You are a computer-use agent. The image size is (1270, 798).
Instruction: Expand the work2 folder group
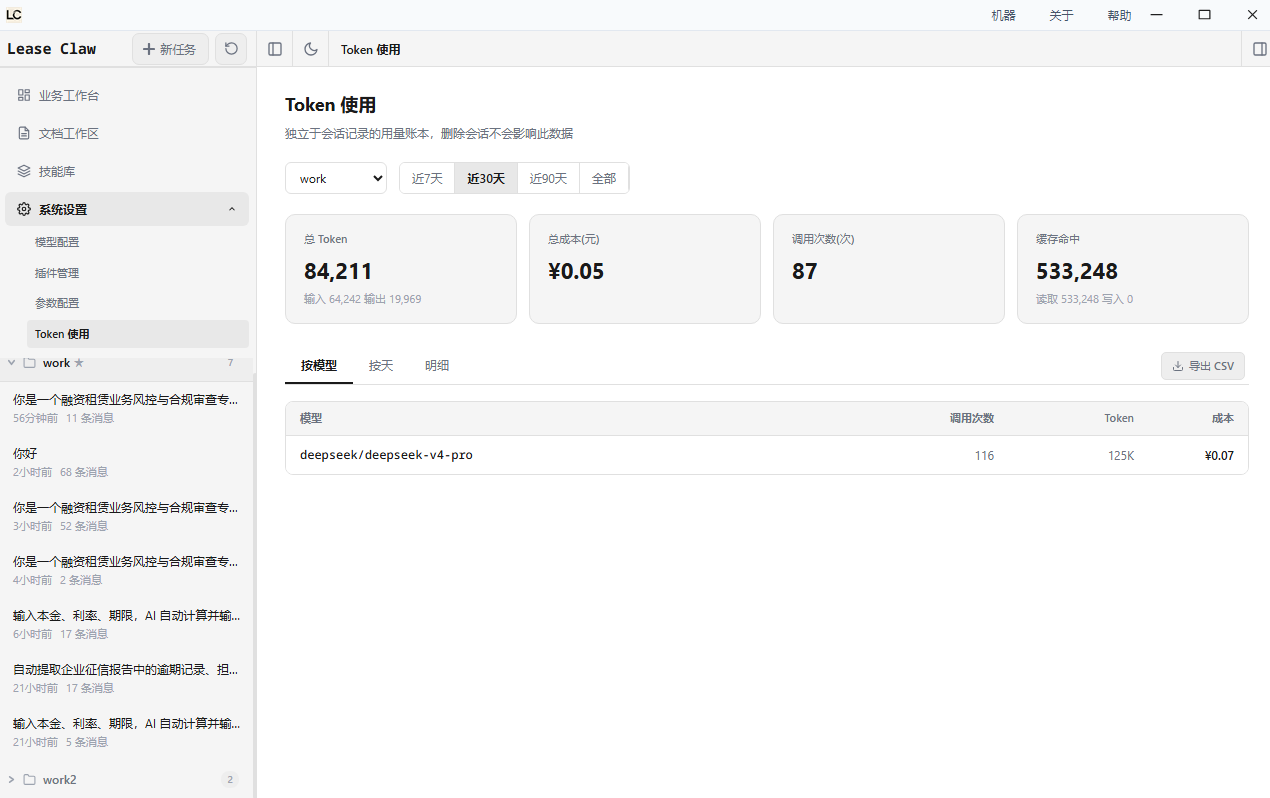pyautogui.click(x=11, y=779)
